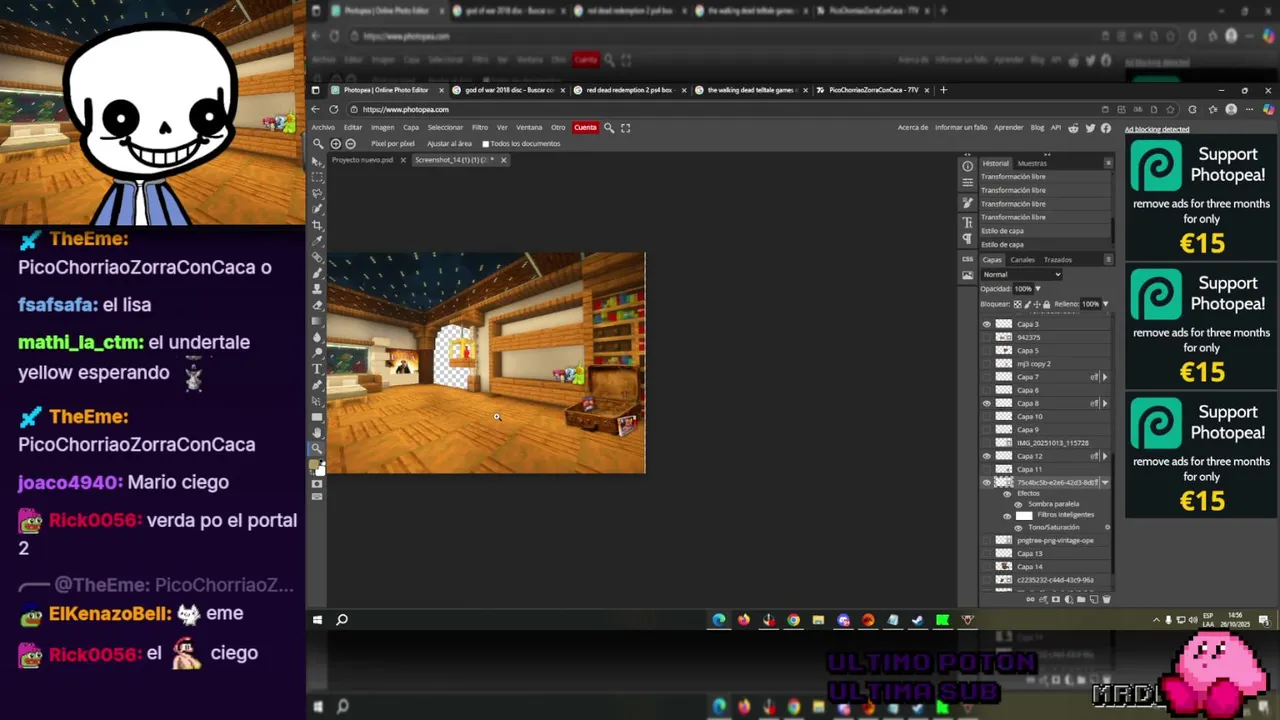1280x720 pixels.
Task: Open Relleno 100% dropdown arrow
Action: 1106,304
